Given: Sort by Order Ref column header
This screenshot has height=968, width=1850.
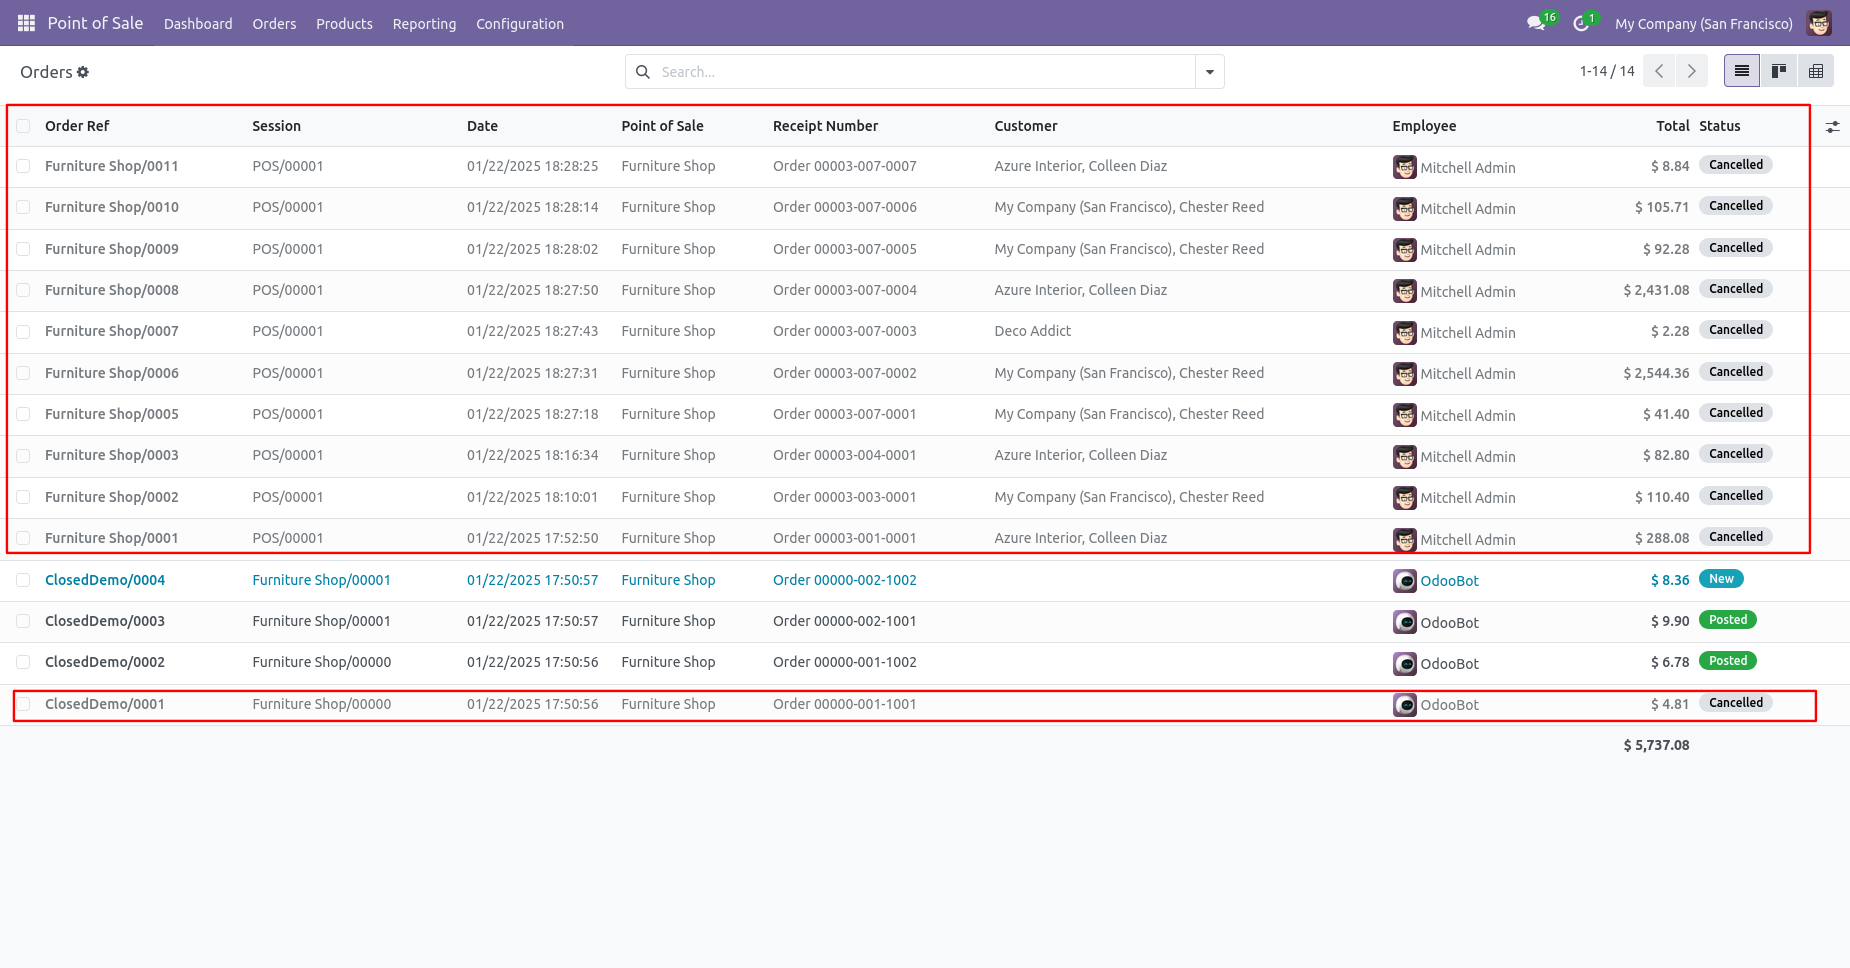Looking at the screenshot, I should click(x=77, y=126).
